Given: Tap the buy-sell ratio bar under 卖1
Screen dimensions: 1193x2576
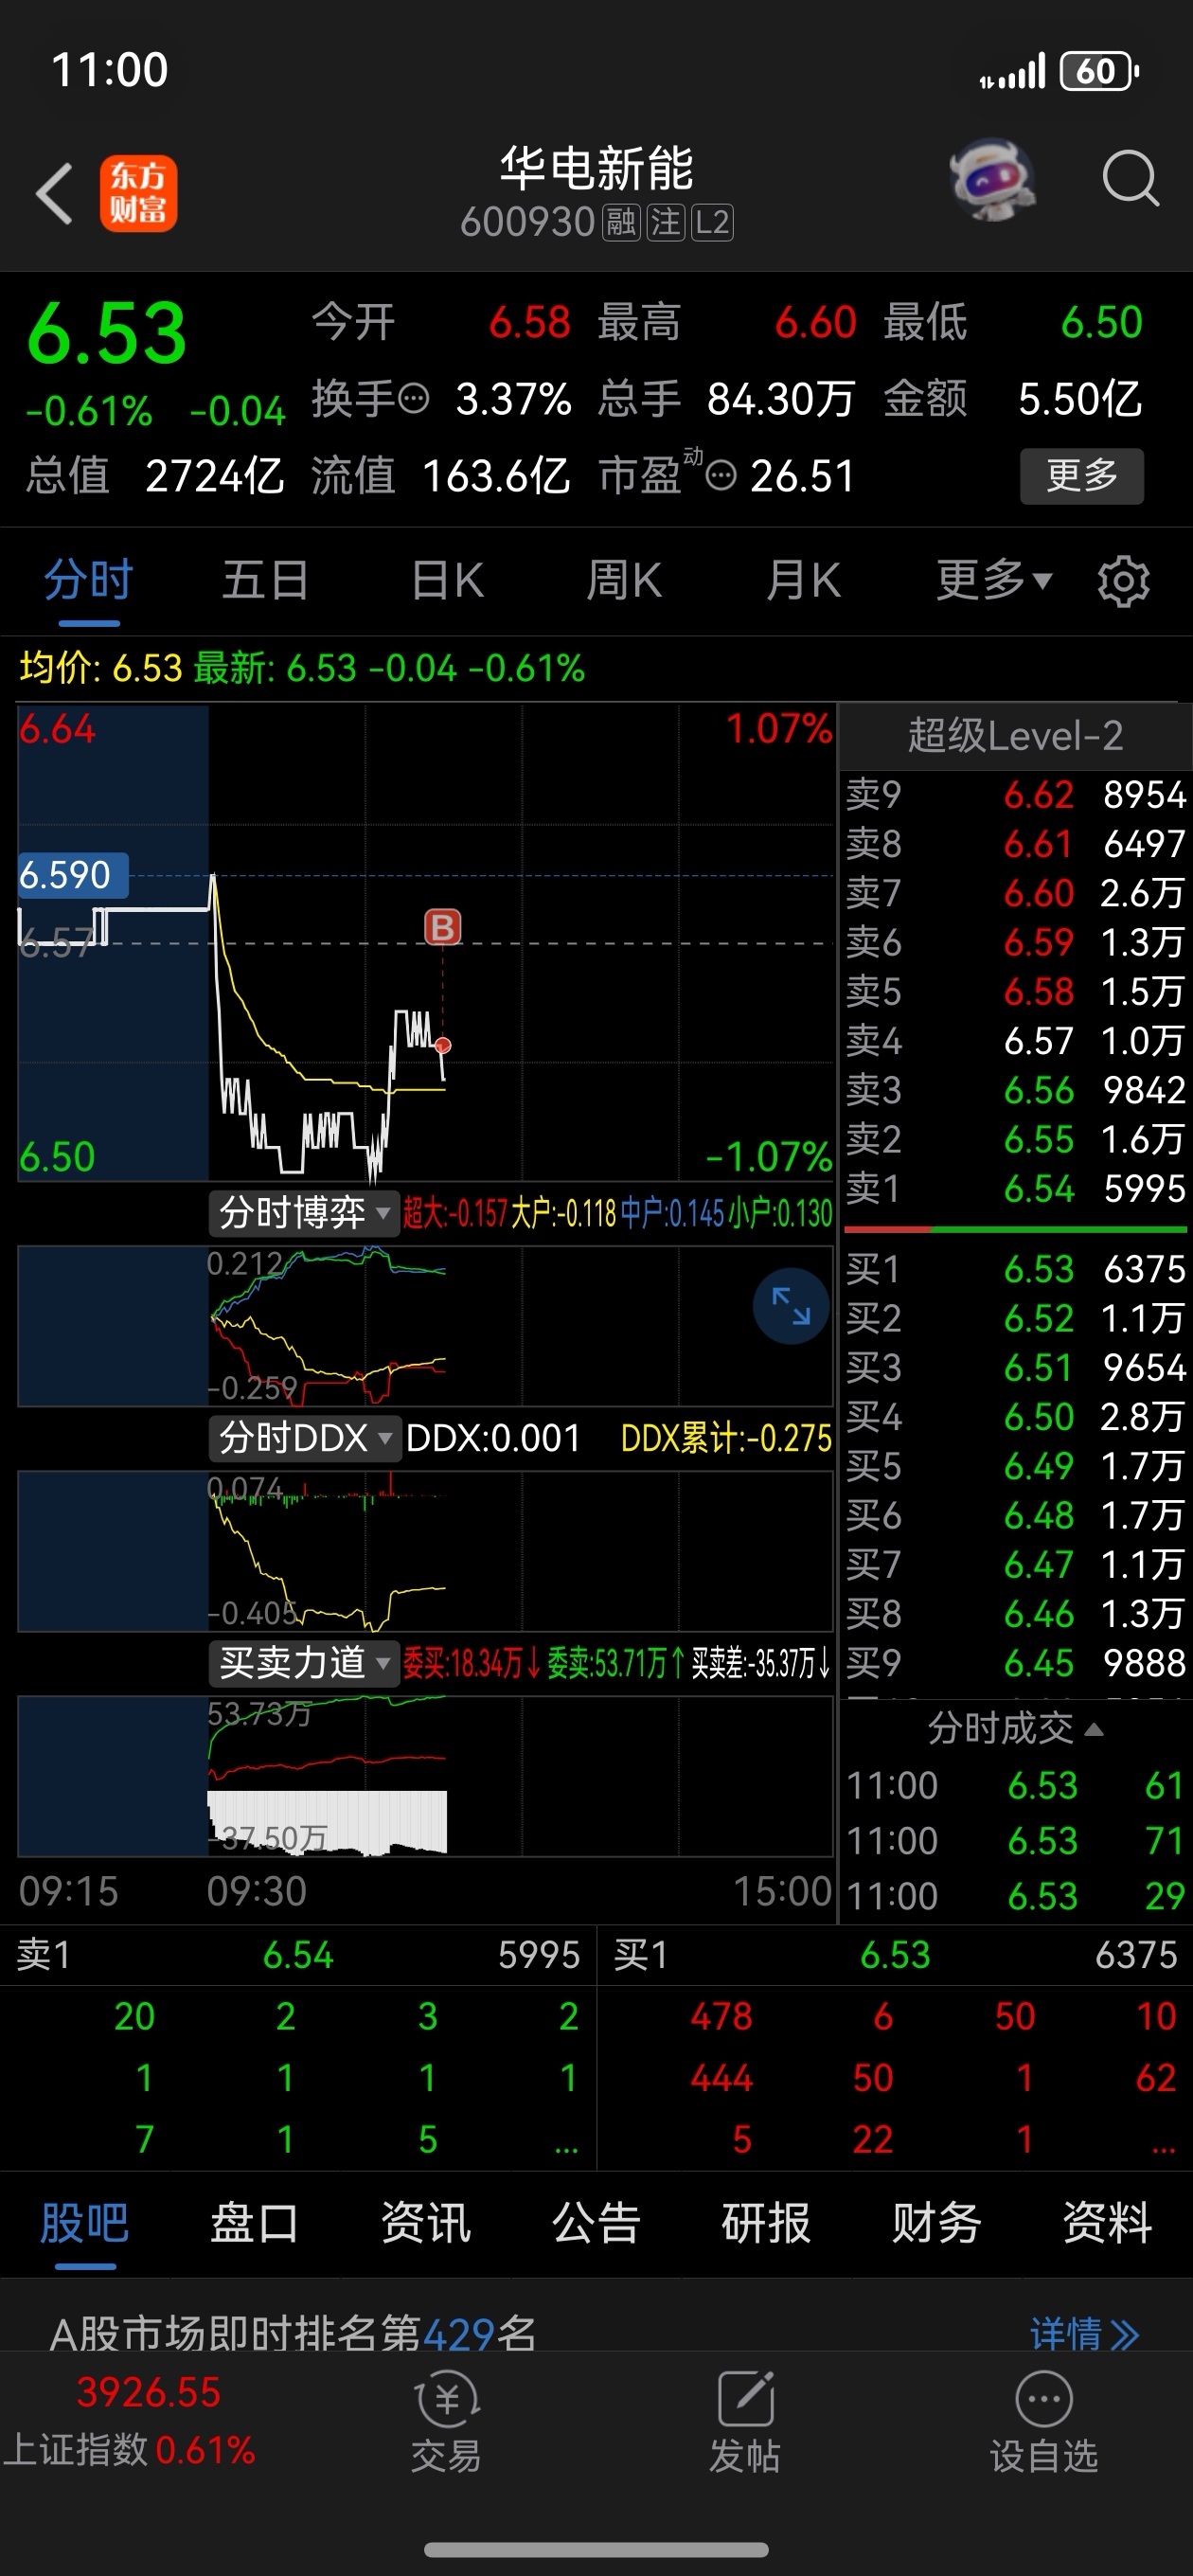Looking at the screenshot, I should 1015,1229.
